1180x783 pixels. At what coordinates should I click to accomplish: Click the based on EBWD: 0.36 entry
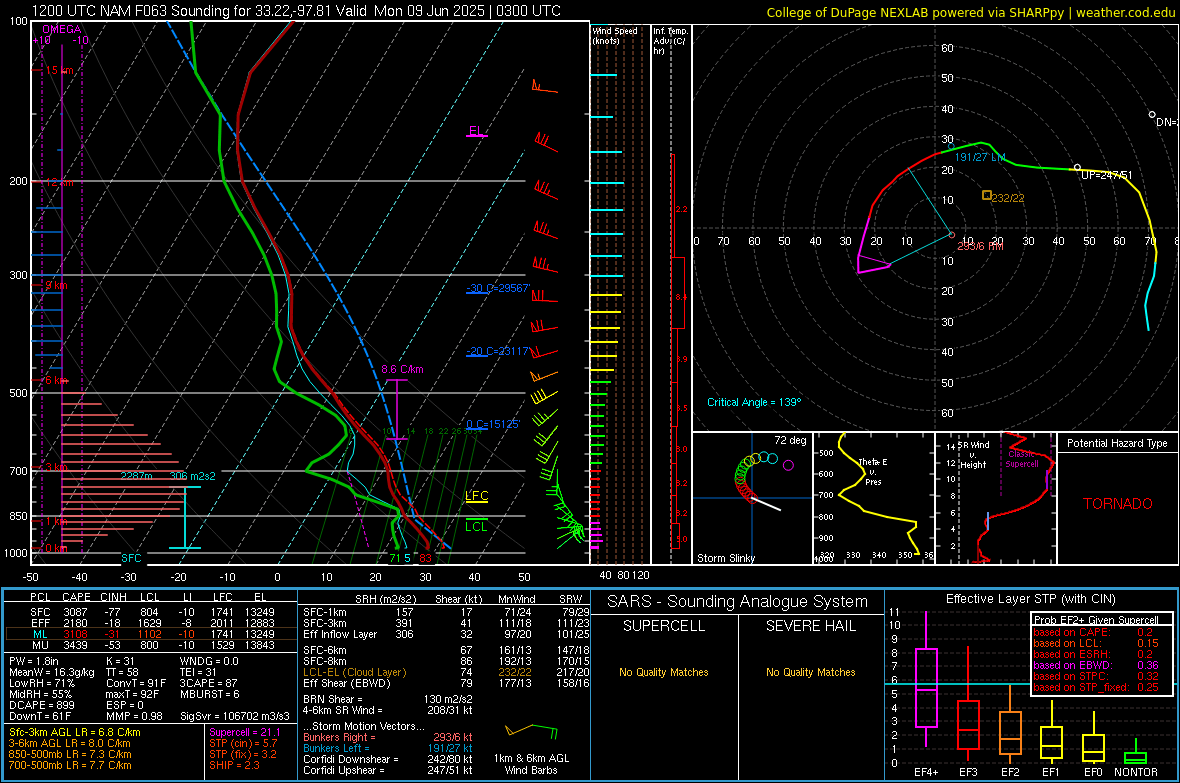coord(1096,665)
